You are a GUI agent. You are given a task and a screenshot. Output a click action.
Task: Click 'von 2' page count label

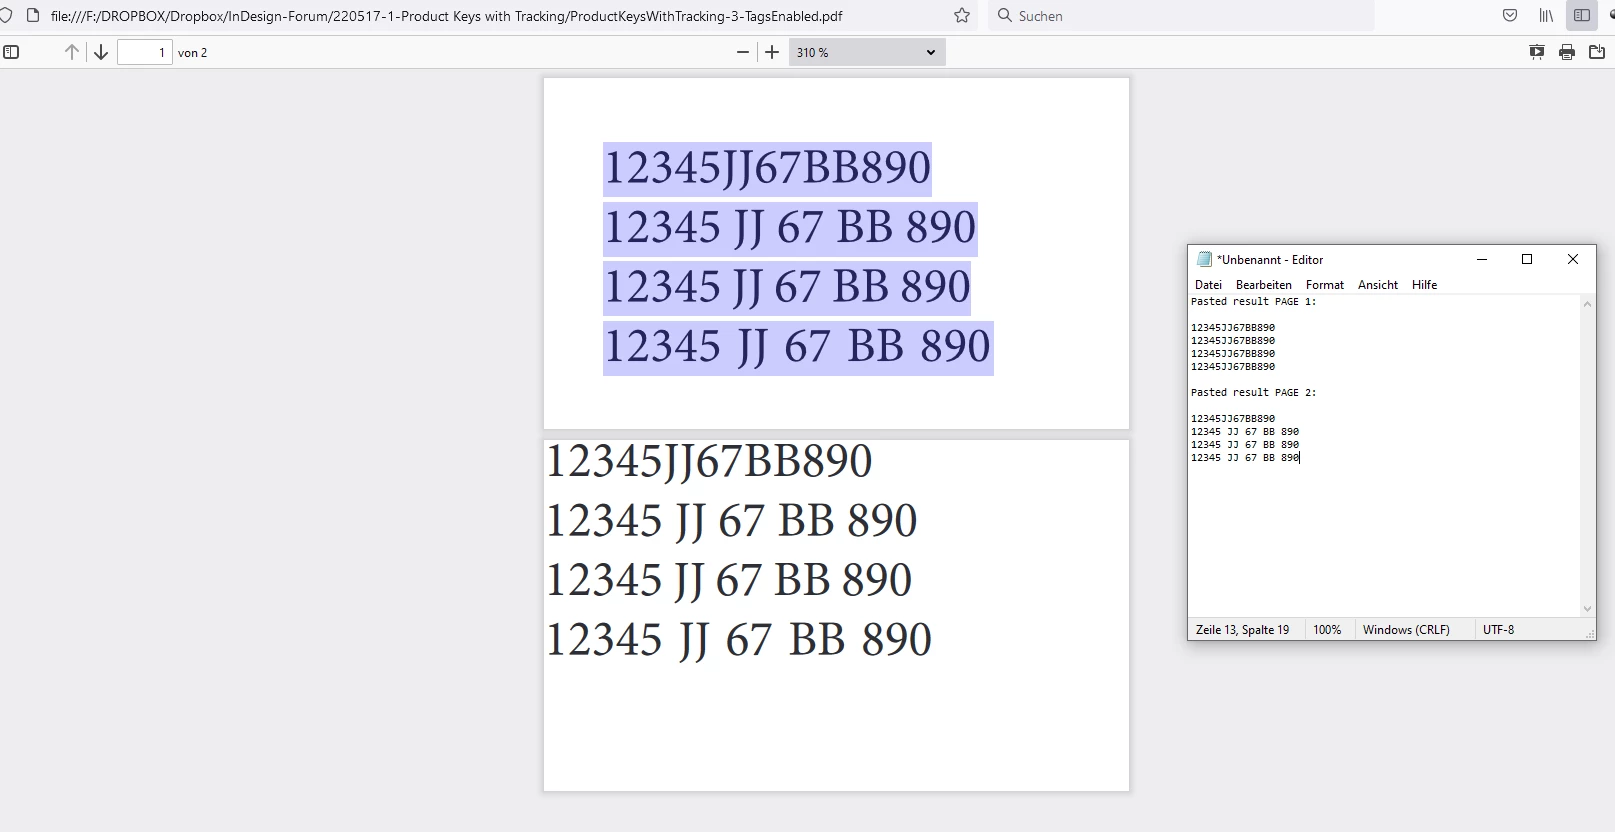tap(193, 53)
